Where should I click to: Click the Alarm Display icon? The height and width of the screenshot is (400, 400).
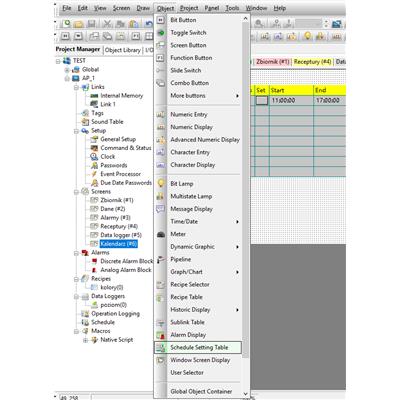161,335
